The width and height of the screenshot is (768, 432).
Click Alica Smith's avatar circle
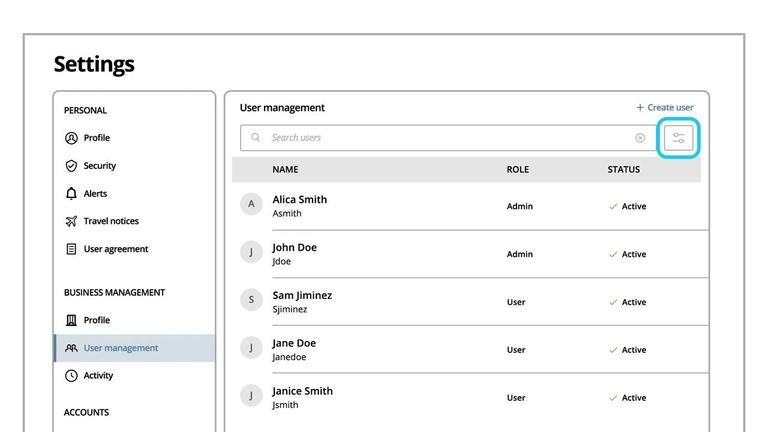click(x=251, y=204)
